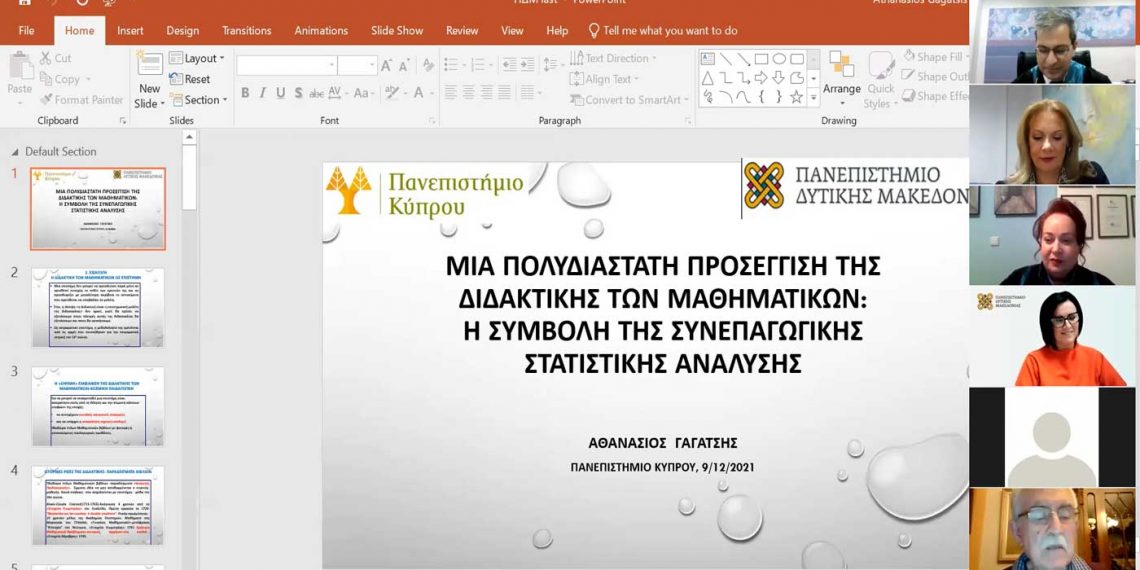Select the Right Arrow shape
The height and width of the screenshot is (570, 1140).
click(x=761, y=78)
